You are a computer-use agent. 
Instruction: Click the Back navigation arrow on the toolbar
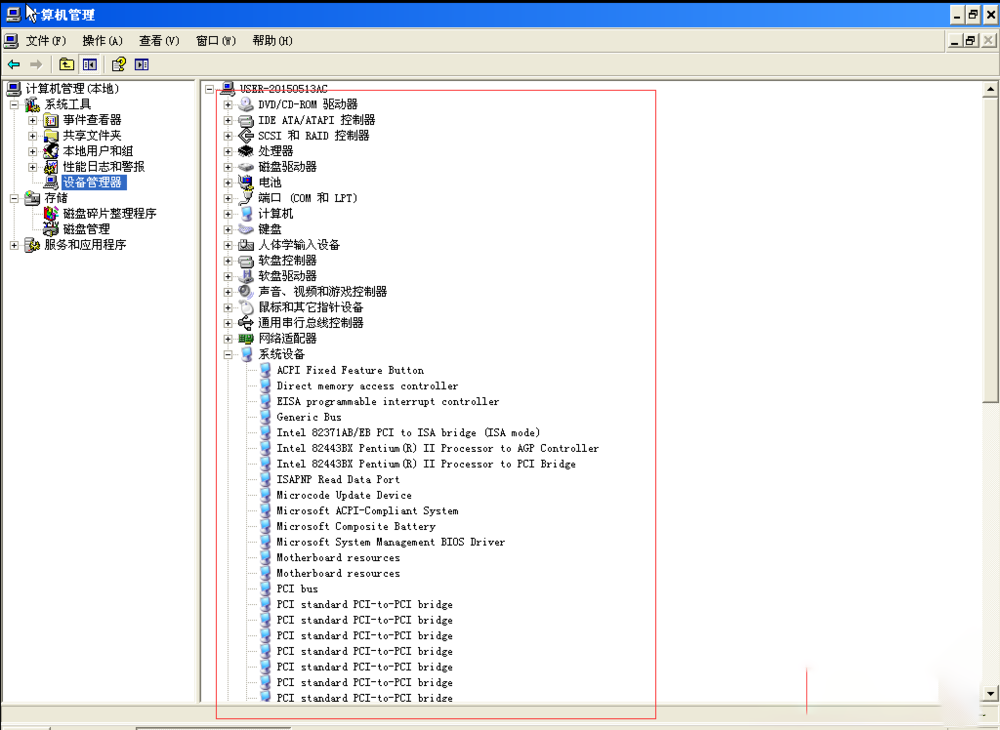coord(13,64)
